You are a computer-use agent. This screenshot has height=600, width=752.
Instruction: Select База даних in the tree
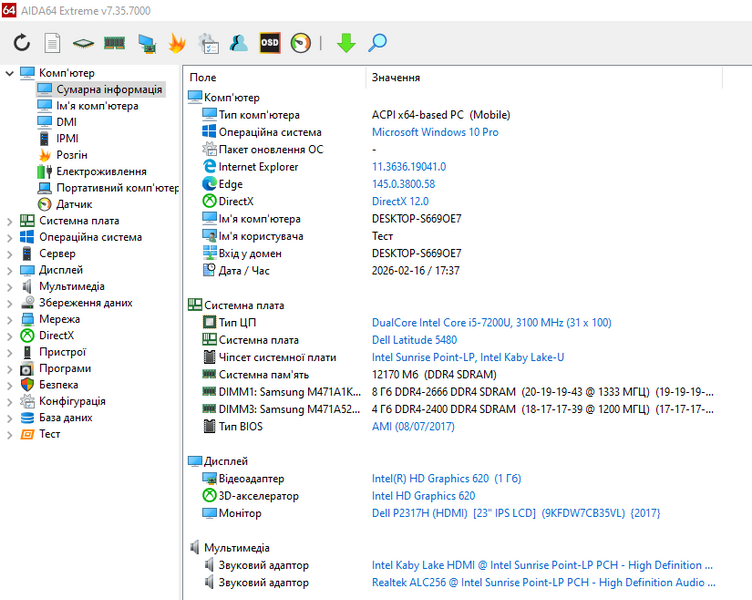(57, 417)
